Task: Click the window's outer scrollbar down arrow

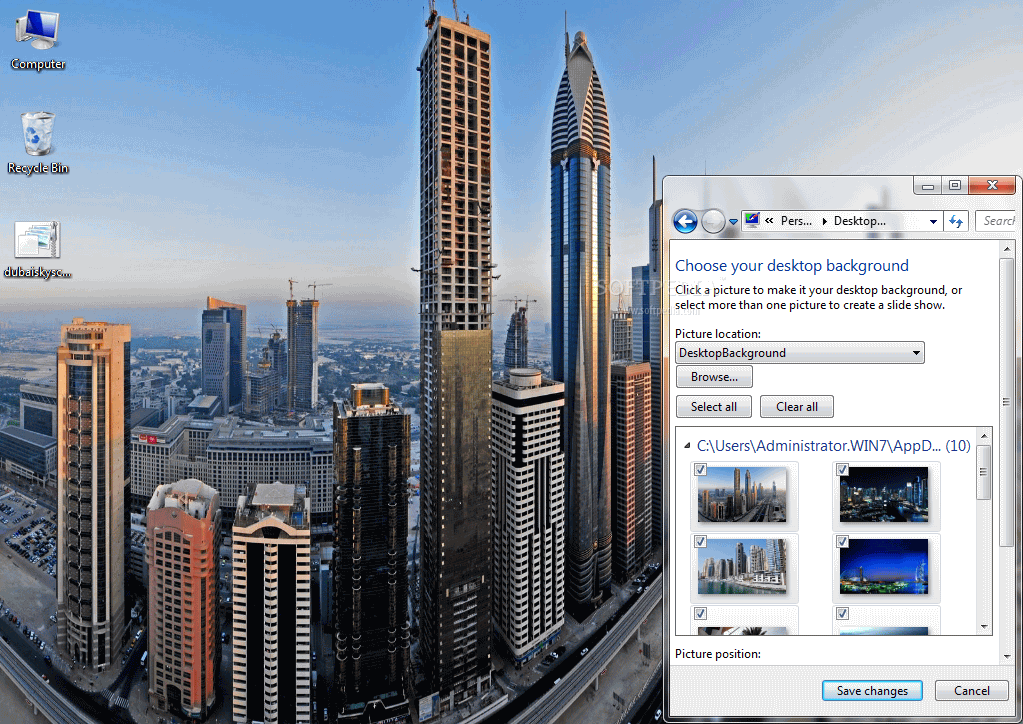Action: (x=1007, y=657)
